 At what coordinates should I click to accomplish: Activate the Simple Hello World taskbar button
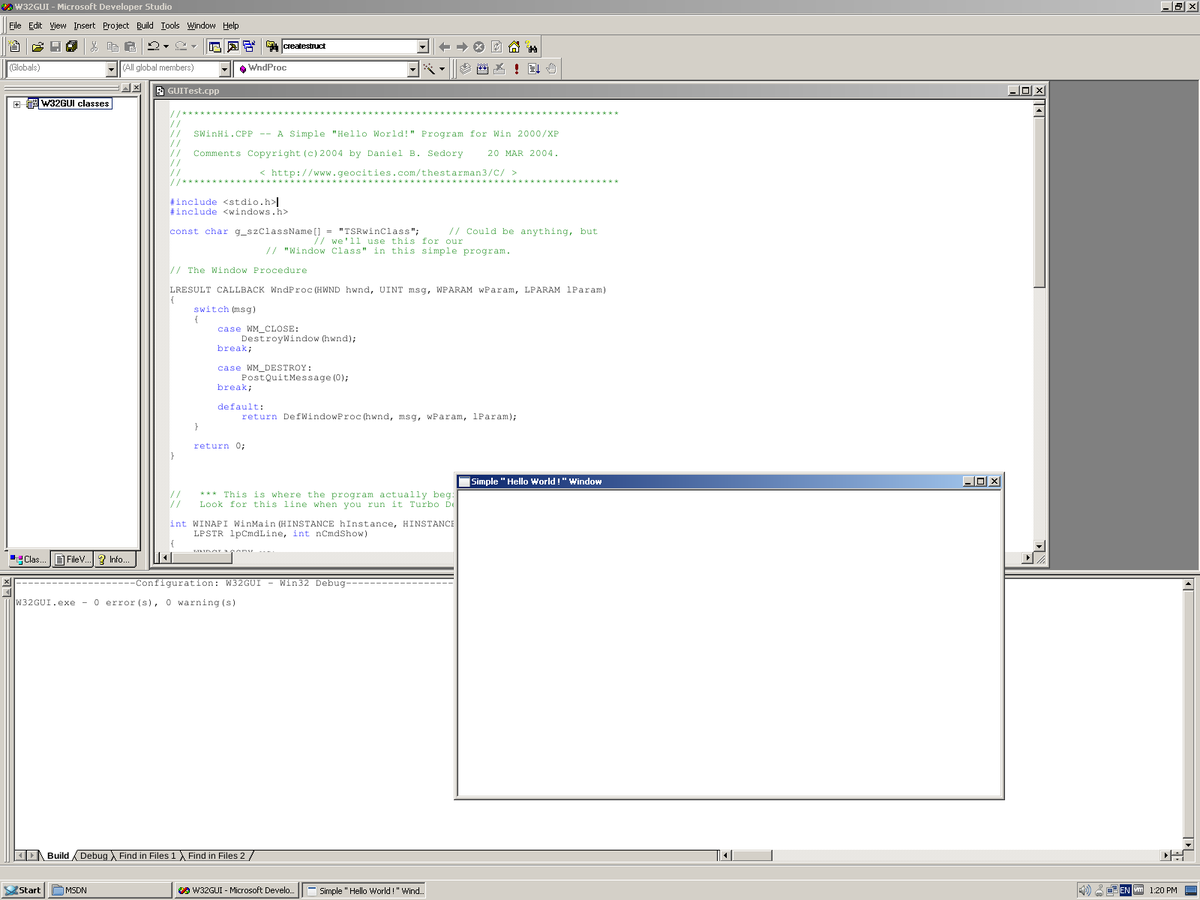click(363, 889)
